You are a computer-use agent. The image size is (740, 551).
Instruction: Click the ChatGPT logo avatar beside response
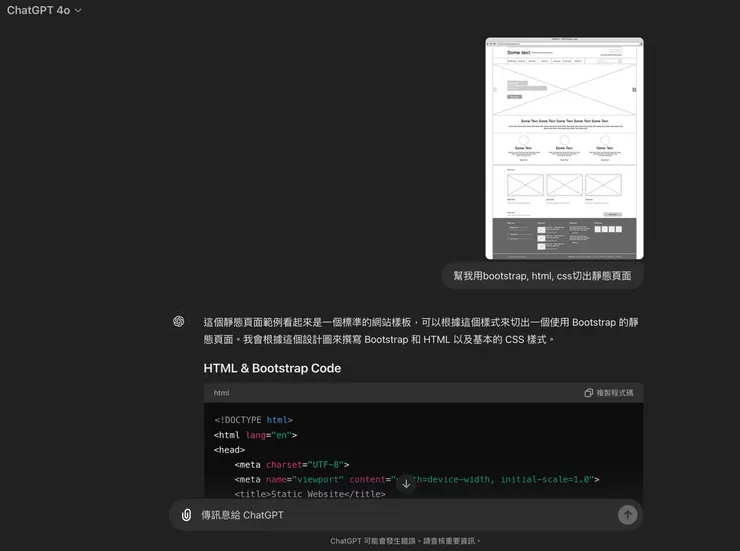pyautogui.click(x=178, y=321)
